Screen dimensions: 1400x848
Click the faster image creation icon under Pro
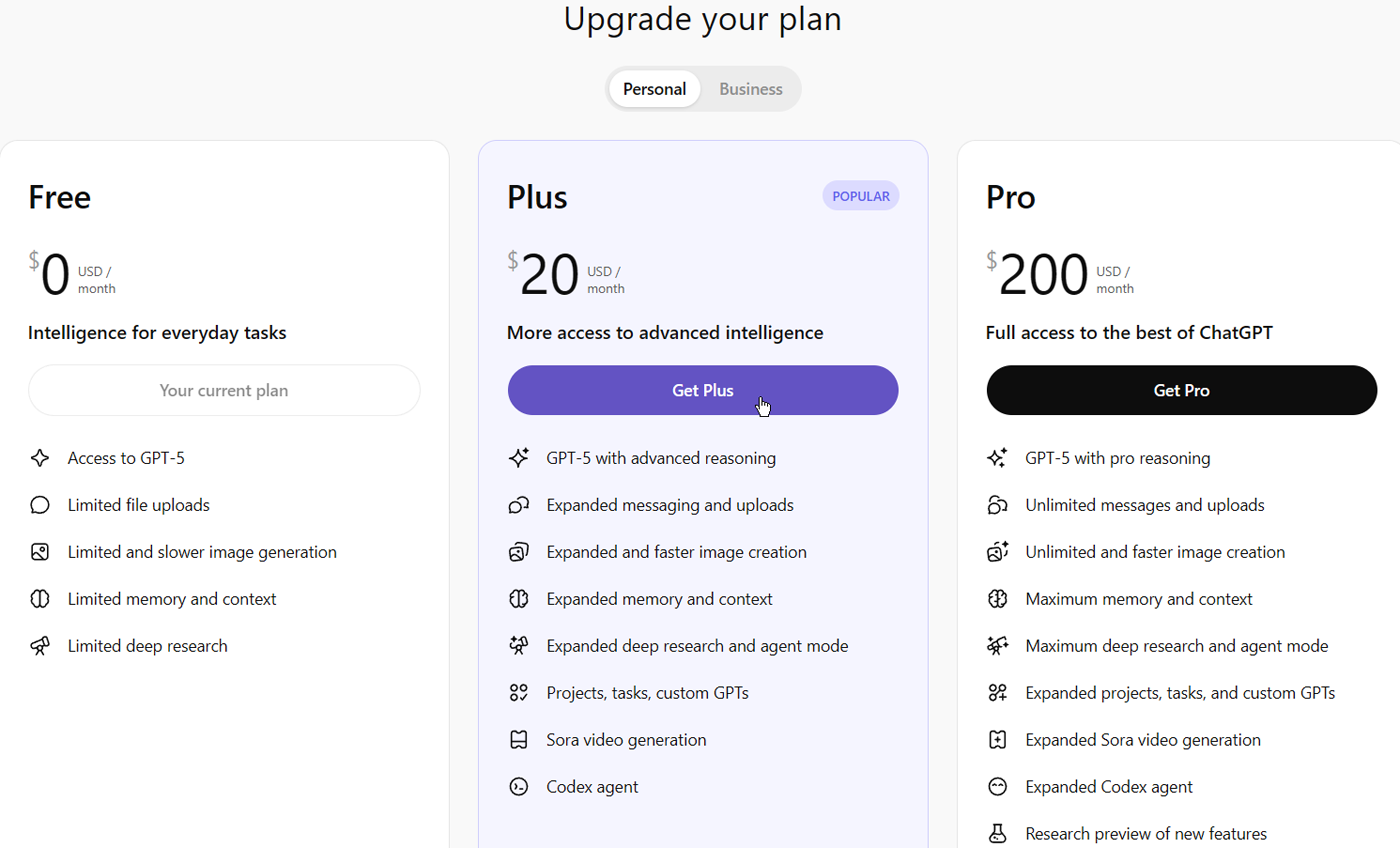(997, 551)
